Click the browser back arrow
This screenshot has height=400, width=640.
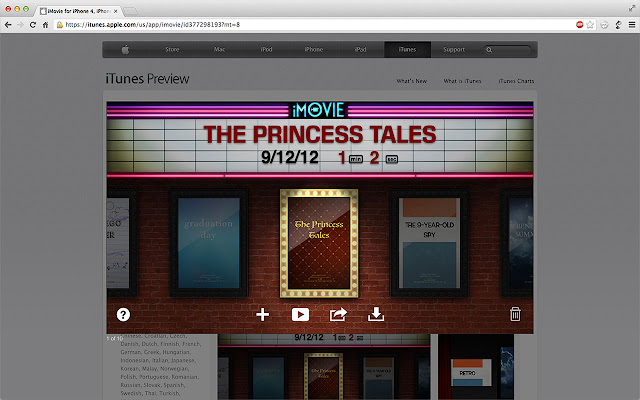(x=8, y=25)
